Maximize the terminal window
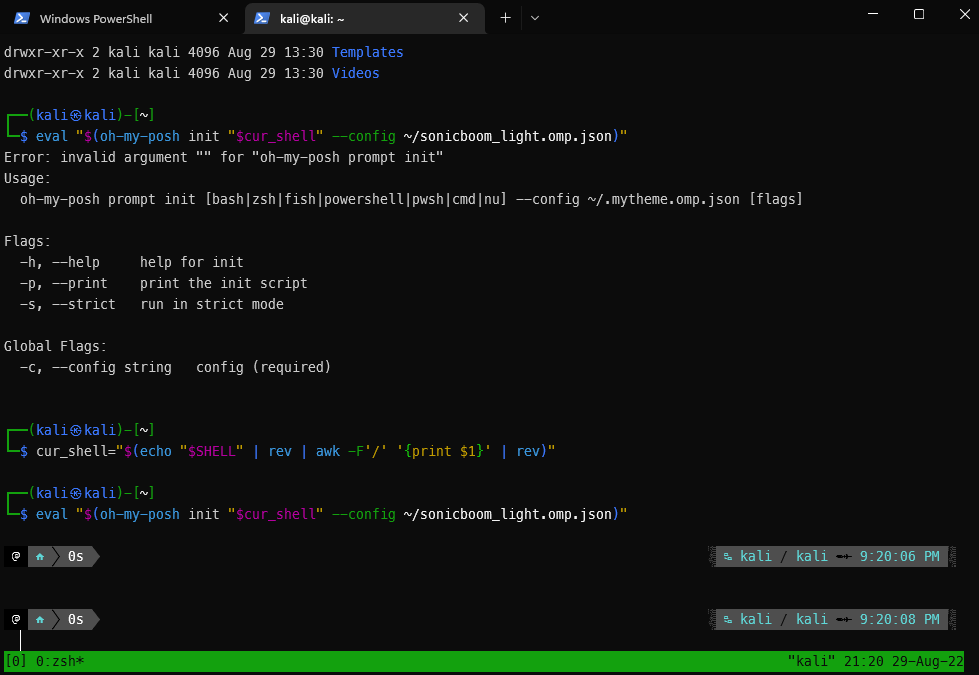Viewport: 979px width, 675px height. coord(918,14)
